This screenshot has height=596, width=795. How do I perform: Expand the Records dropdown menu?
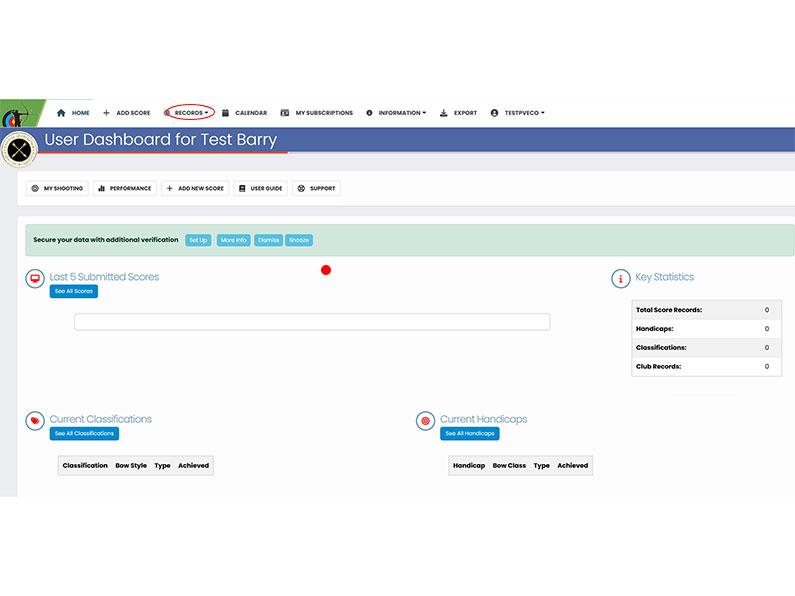click(190, 113)
